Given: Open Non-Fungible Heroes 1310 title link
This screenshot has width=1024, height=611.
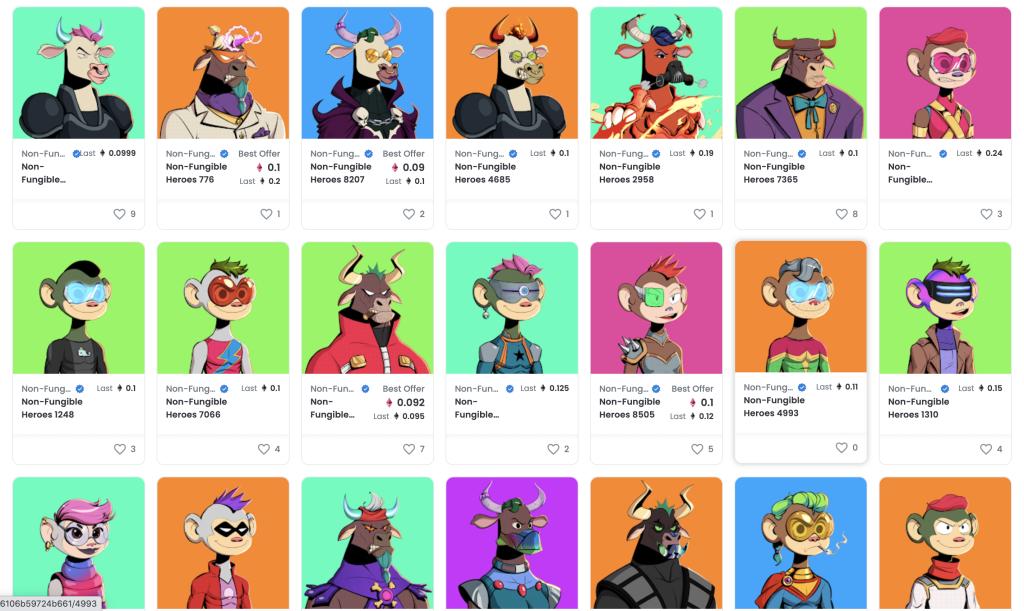Looking at the screenshot, I should pos(918,408).
